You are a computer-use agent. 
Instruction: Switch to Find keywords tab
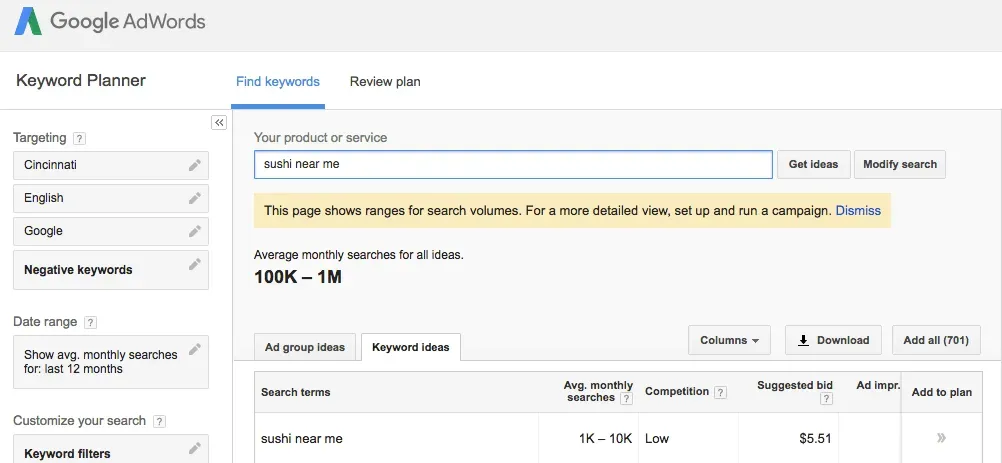click(x=278, y=82)
